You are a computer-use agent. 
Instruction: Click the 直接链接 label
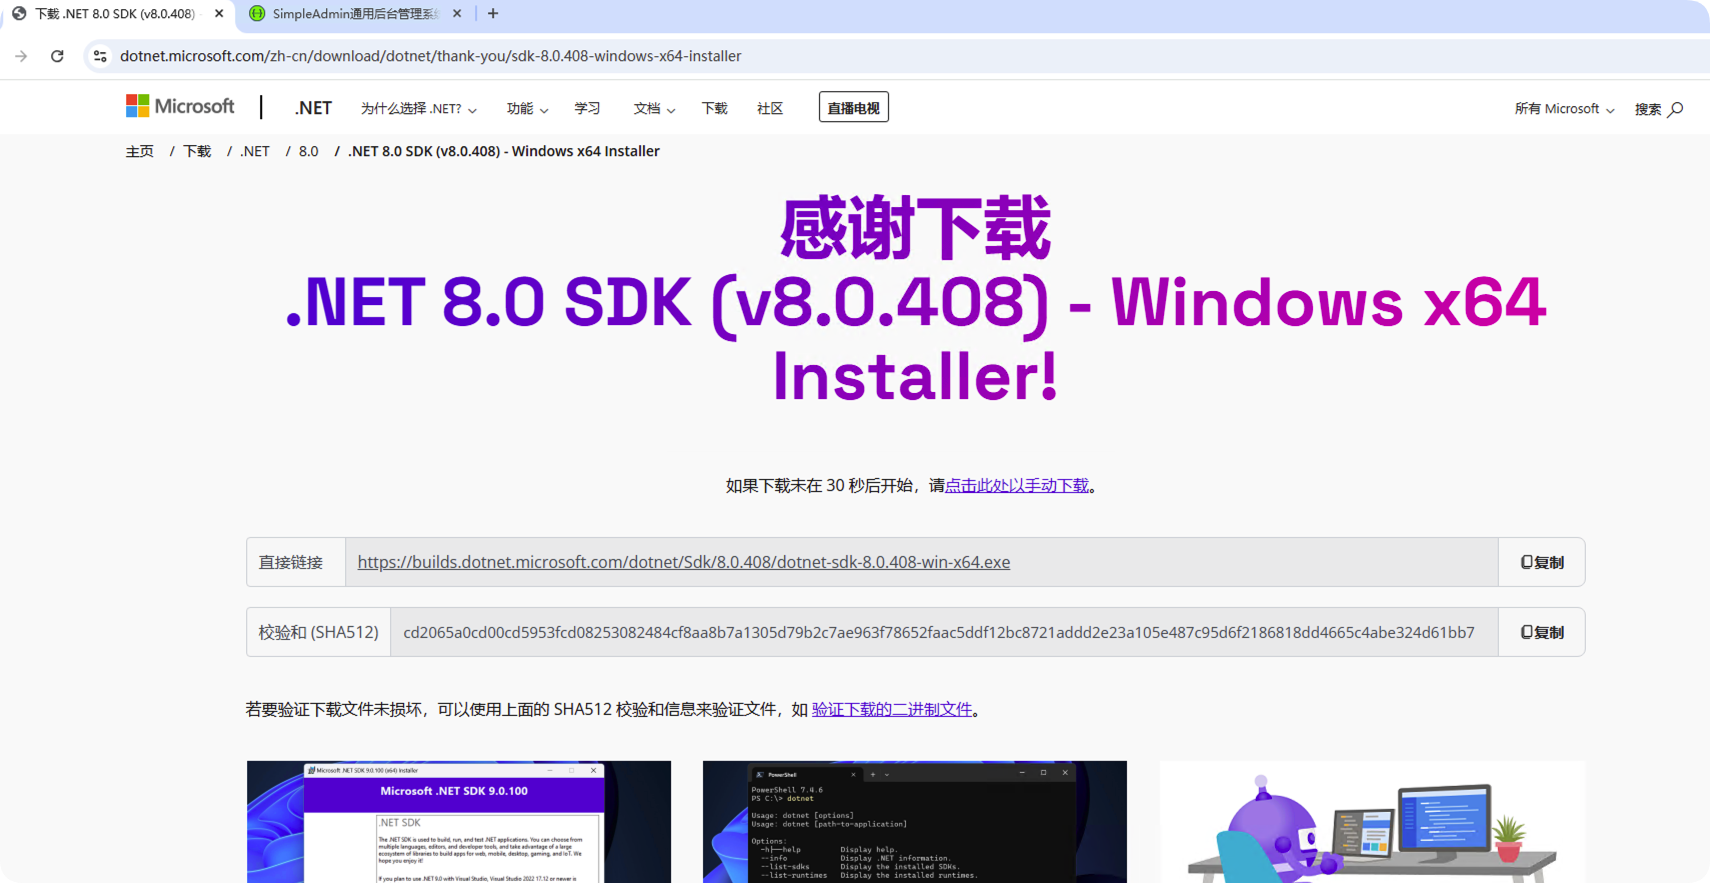tap(291, 562)
